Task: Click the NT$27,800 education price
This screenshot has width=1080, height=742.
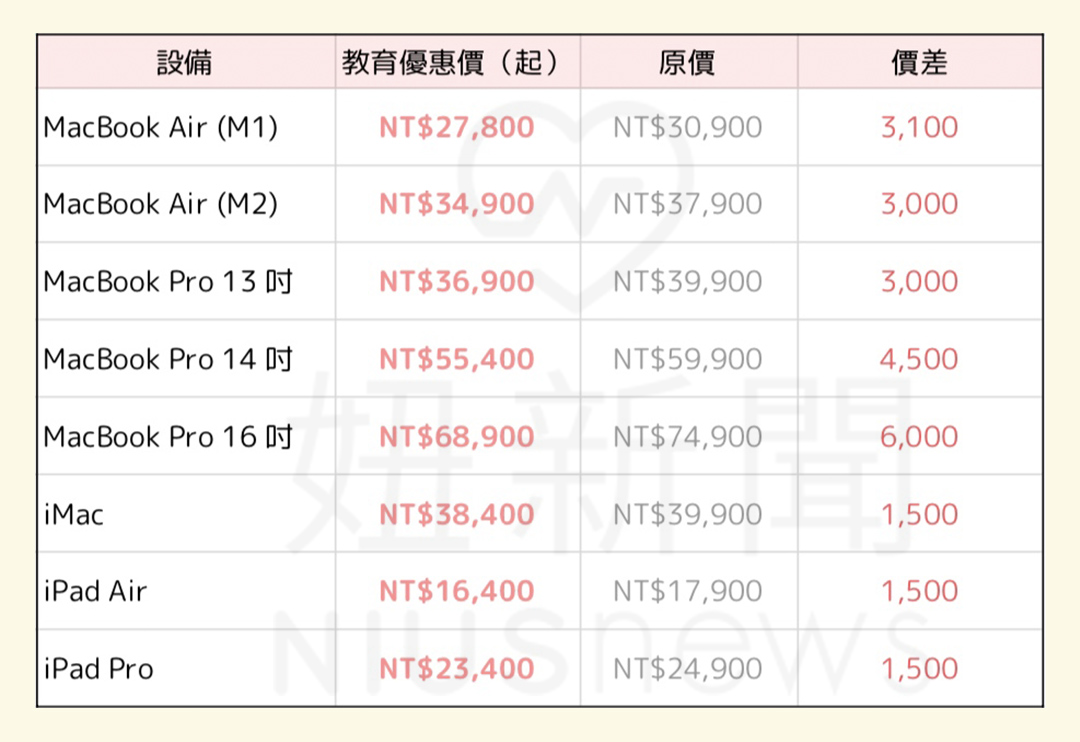Action: [457, 127]
